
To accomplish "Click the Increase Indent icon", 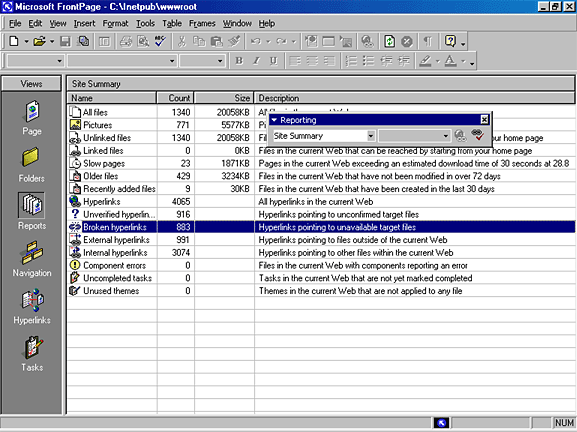I will (404, 61).
